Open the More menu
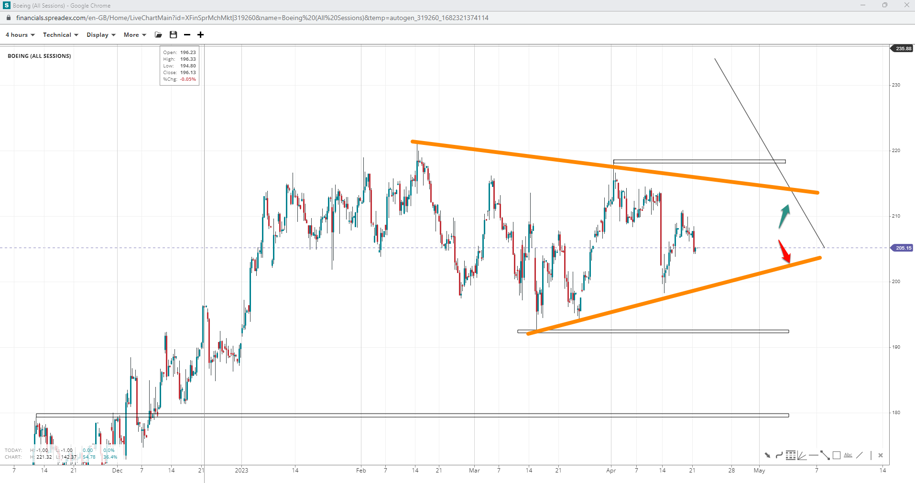 (x=134, y=35)
